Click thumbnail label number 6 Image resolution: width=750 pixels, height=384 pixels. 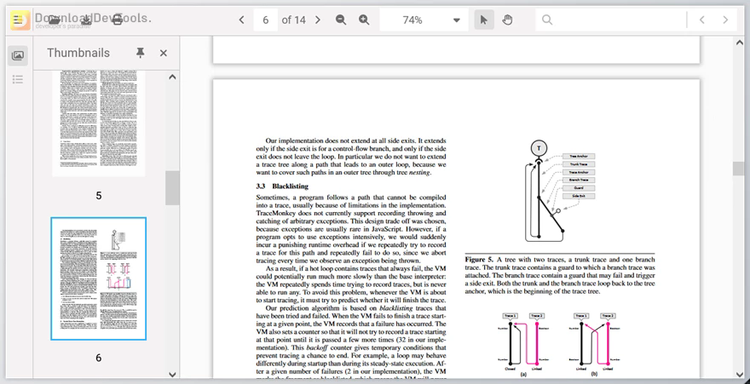pyautogui.click(x=99, y=358)
